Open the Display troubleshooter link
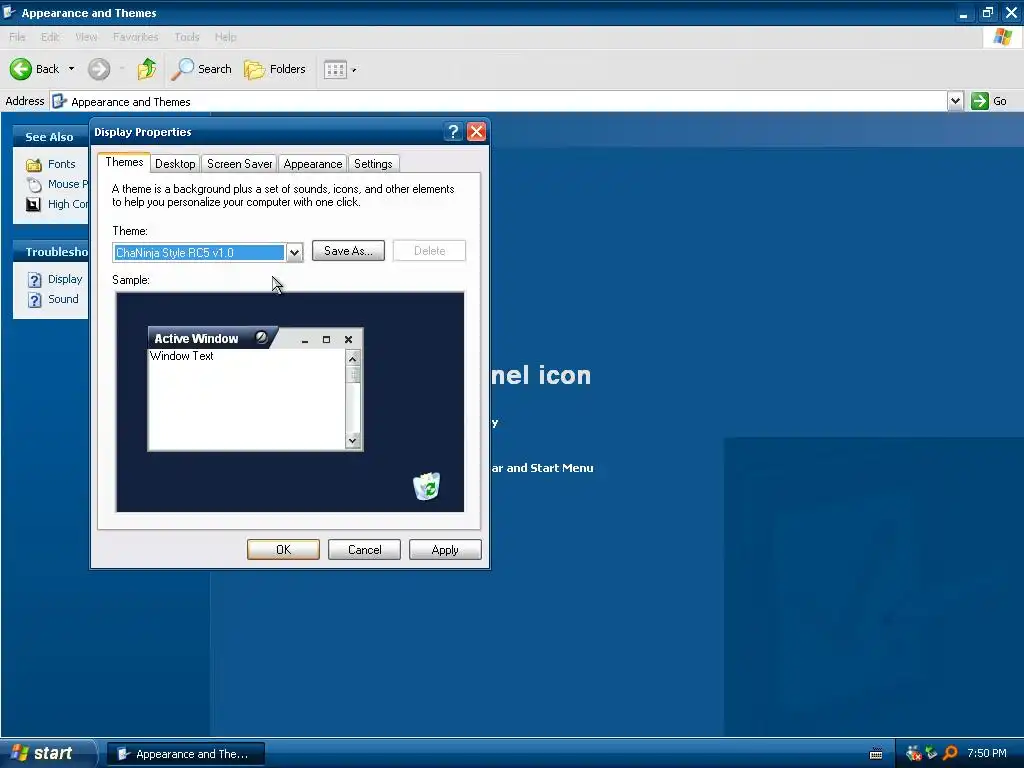This screenshot has height=768, width=1024. (65, 279)
